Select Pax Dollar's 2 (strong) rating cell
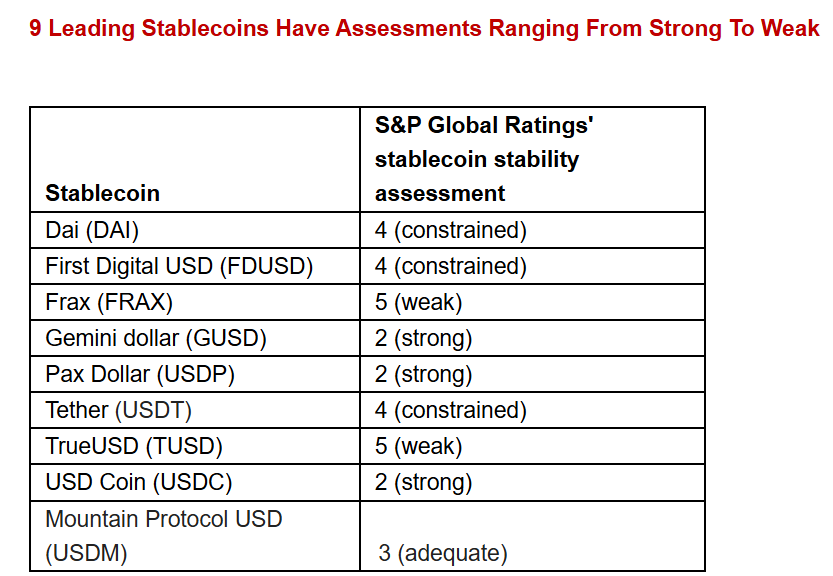 [423, 374]
